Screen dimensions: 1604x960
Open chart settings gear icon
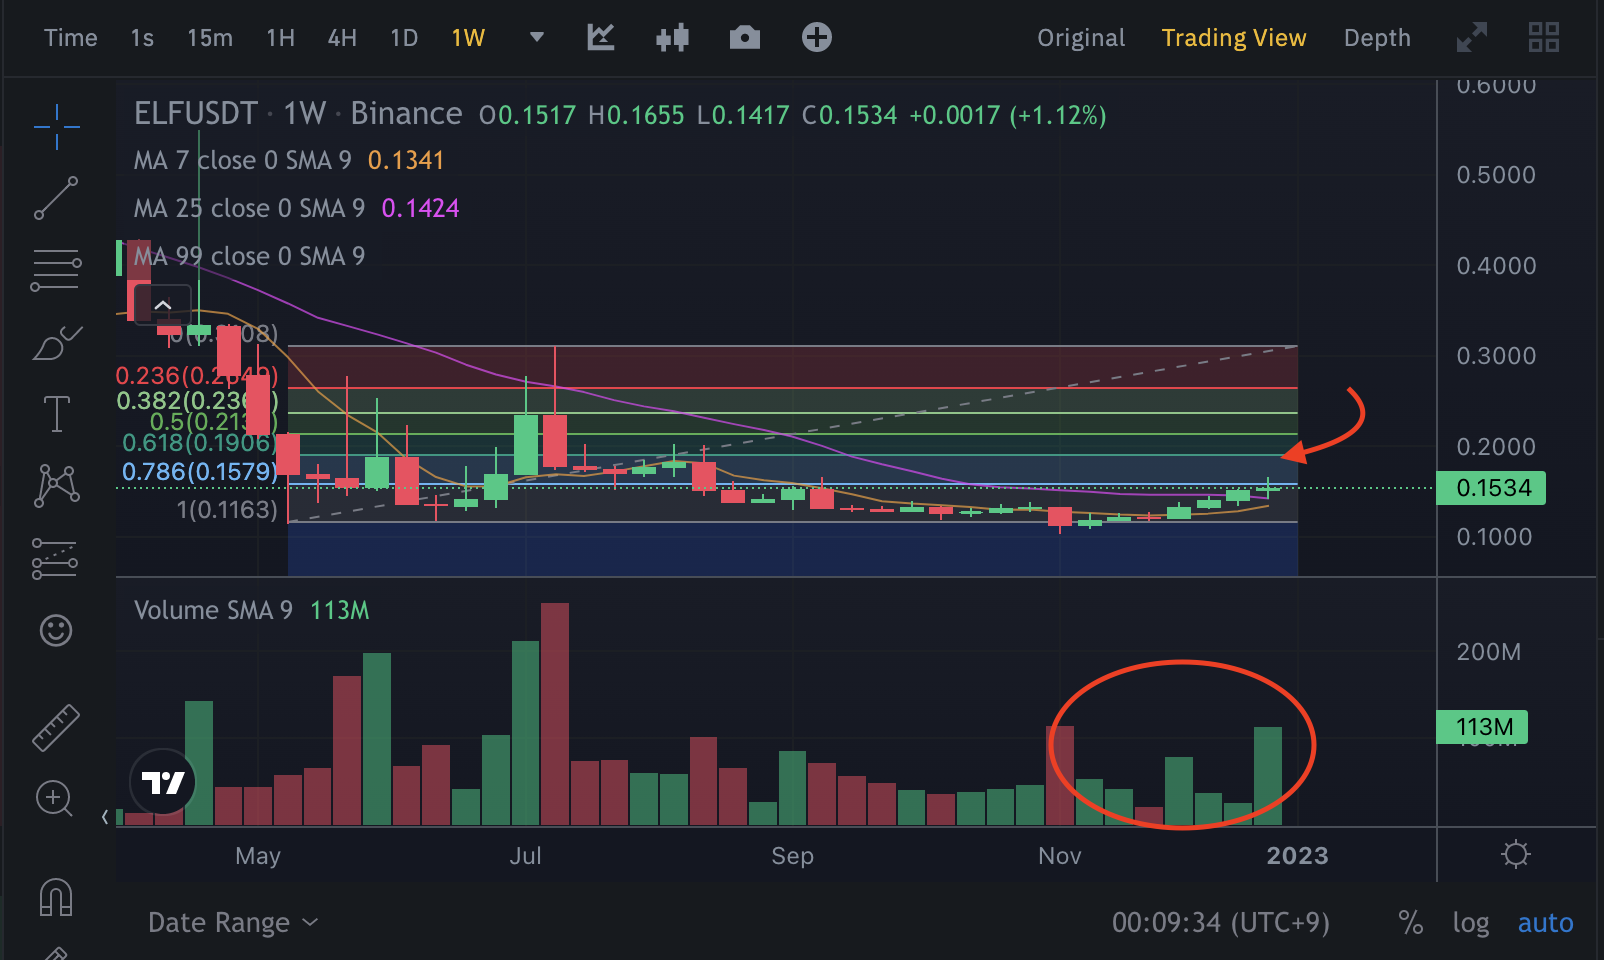(x=1516, y=855)
